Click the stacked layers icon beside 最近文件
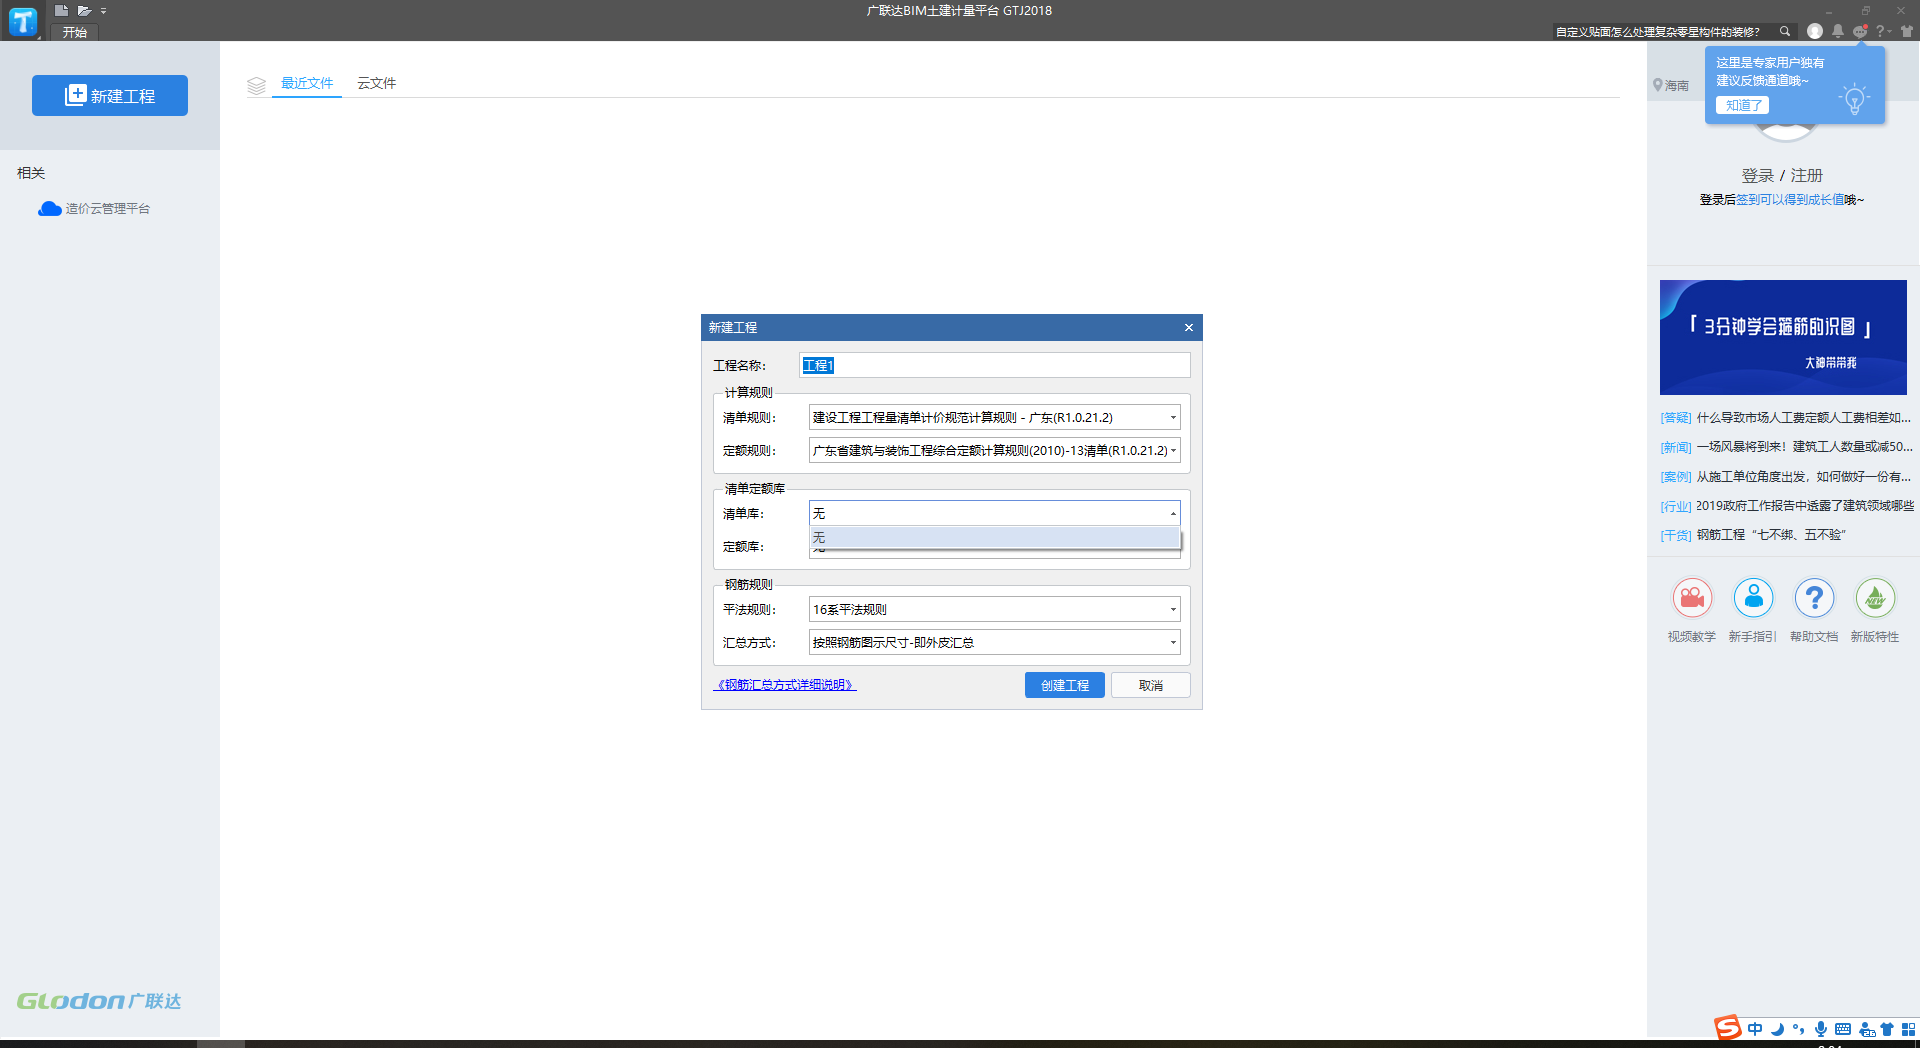 [x=256, y=86]
